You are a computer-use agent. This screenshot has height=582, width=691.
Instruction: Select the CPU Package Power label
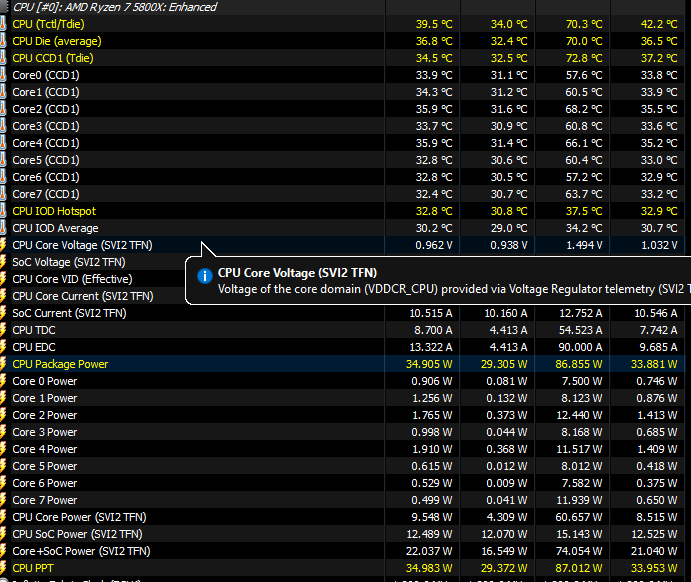point(60,364)
